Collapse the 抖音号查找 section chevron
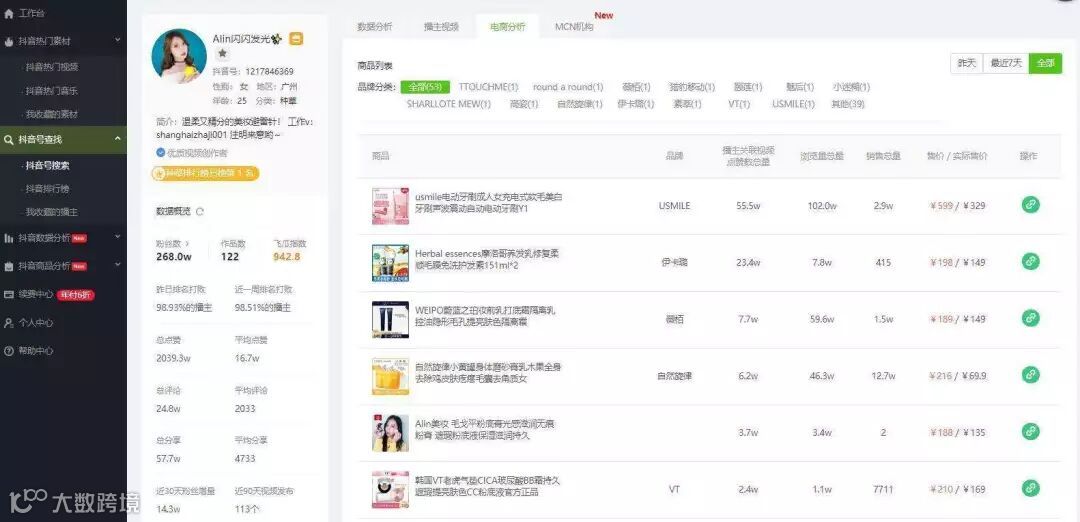Viewport: 1080px width, 522px height. [117, 139]
